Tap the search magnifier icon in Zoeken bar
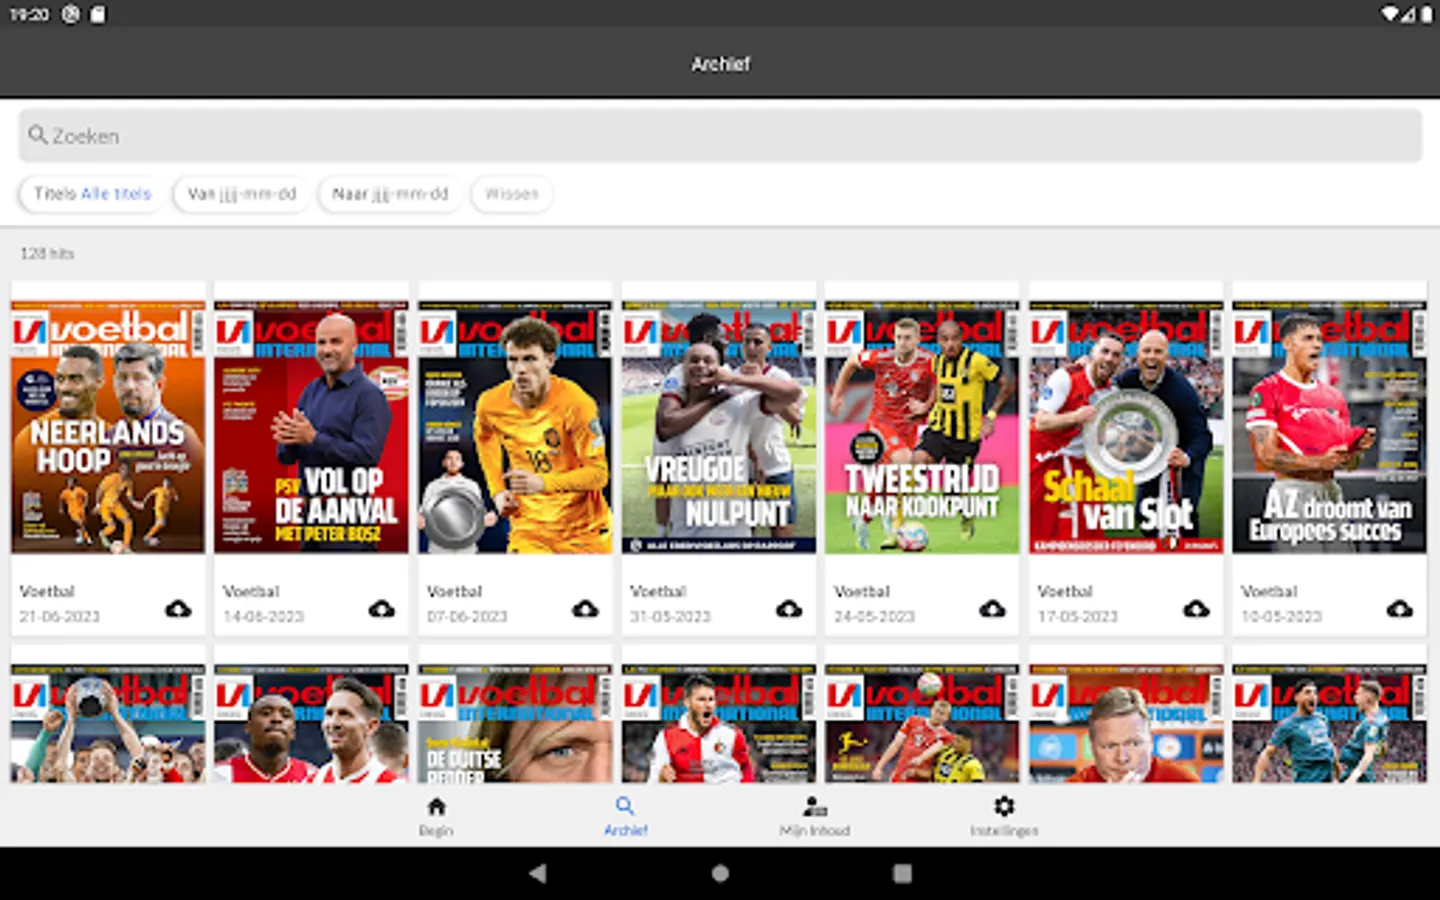Screen dimensions: 1440x900 (x=38, y=135)
